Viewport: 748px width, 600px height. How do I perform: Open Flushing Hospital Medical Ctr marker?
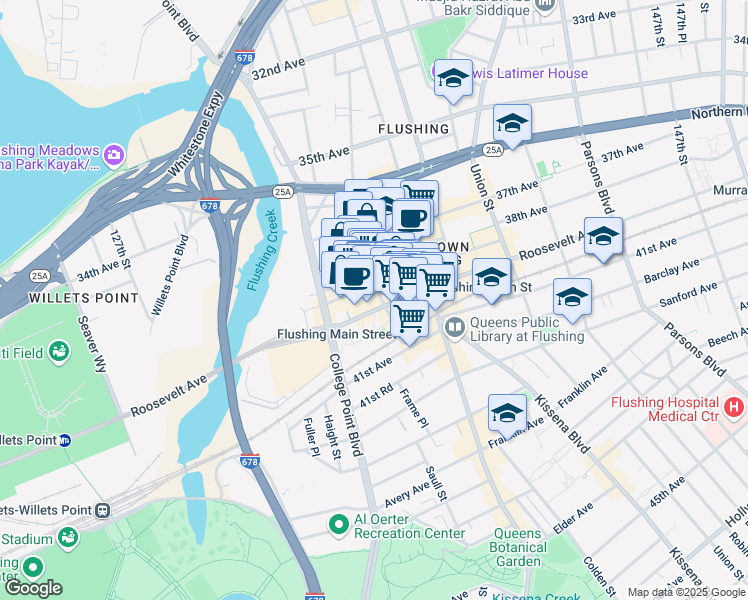point(734,407)
